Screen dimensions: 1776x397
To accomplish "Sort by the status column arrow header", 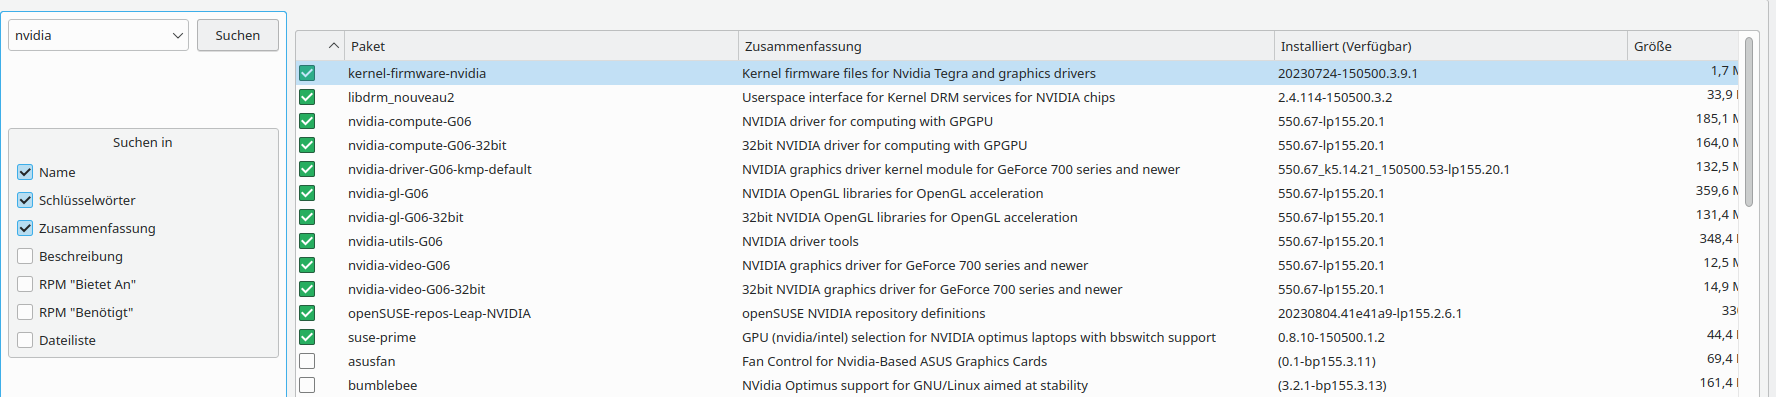I will pos(320,46).
